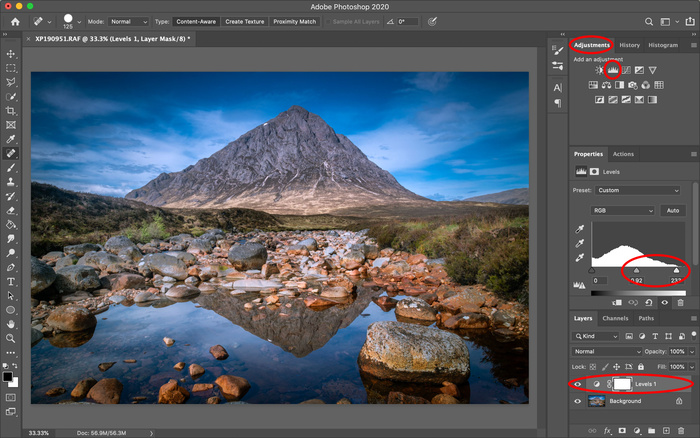
Task: Hide the Background layer
Action: [579, 402]
